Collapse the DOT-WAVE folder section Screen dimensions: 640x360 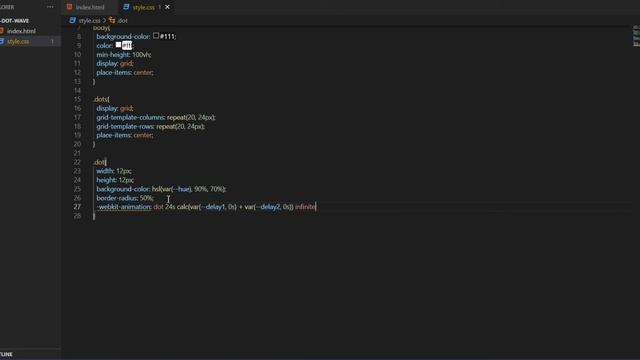(x=15, y=20)
